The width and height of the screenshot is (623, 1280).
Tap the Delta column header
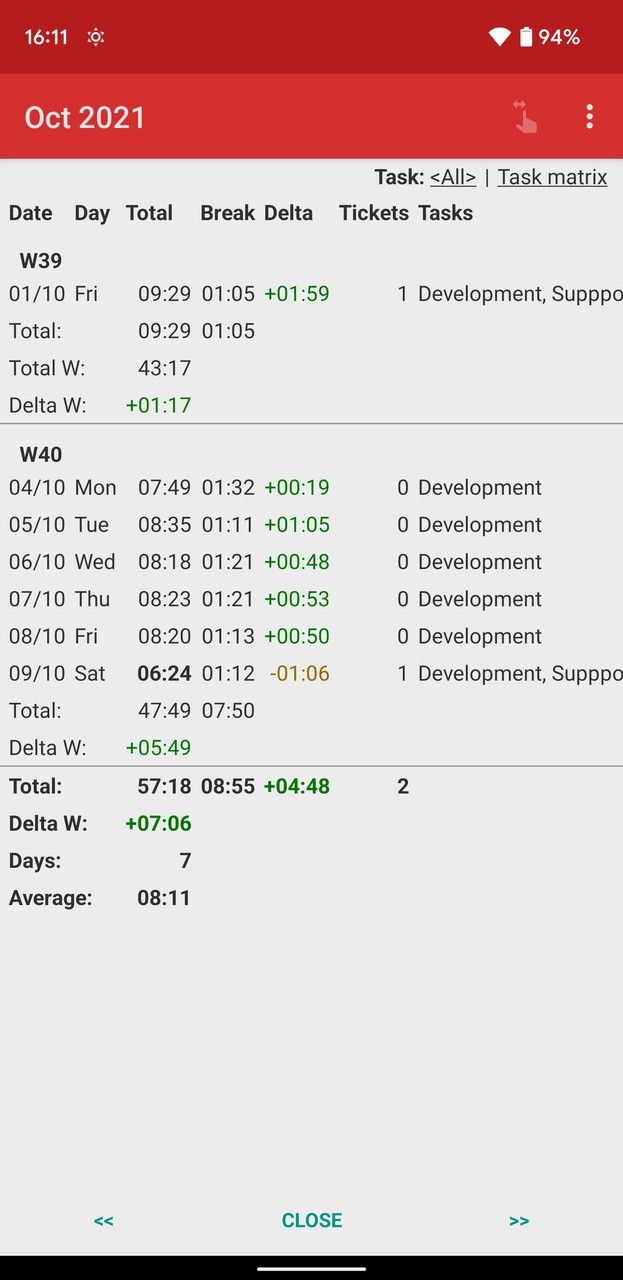(288, 213)
